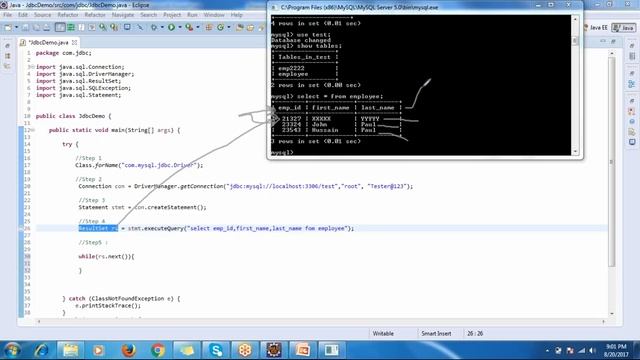Click the Smart Insert status entry
This screenshot has width=640, height=360.
(x=436, y=333)
